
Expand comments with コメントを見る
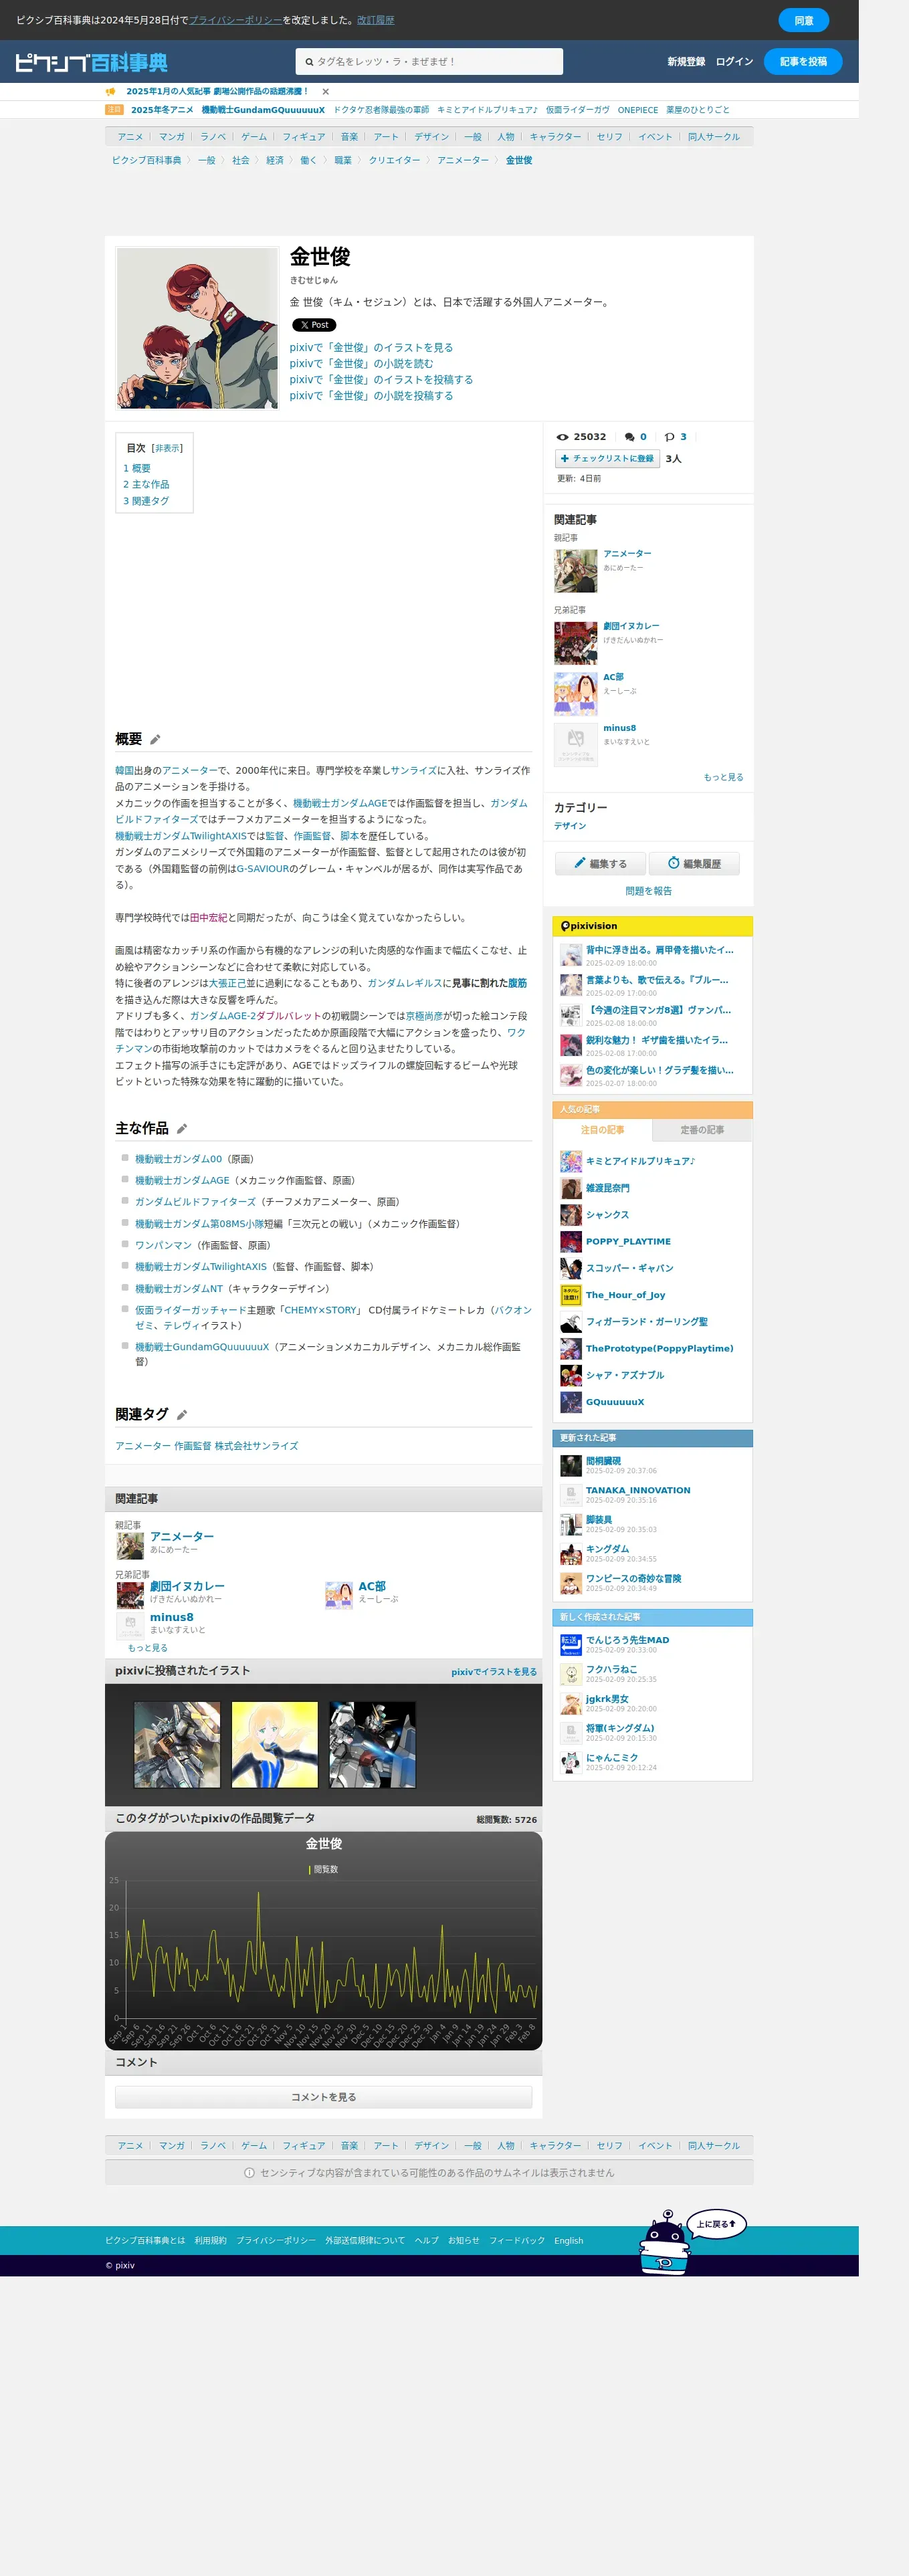tap(323, 2097)
